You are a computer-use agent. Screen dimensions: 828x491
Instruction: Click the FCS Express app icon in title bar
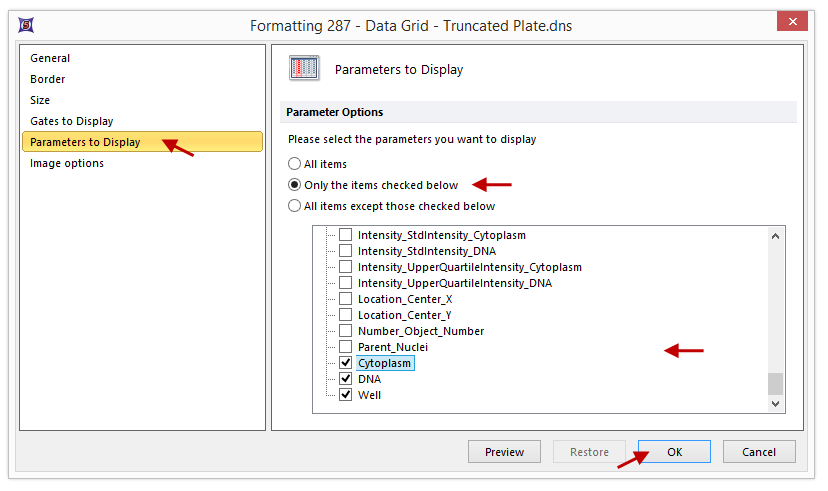[x=27, y=24]
